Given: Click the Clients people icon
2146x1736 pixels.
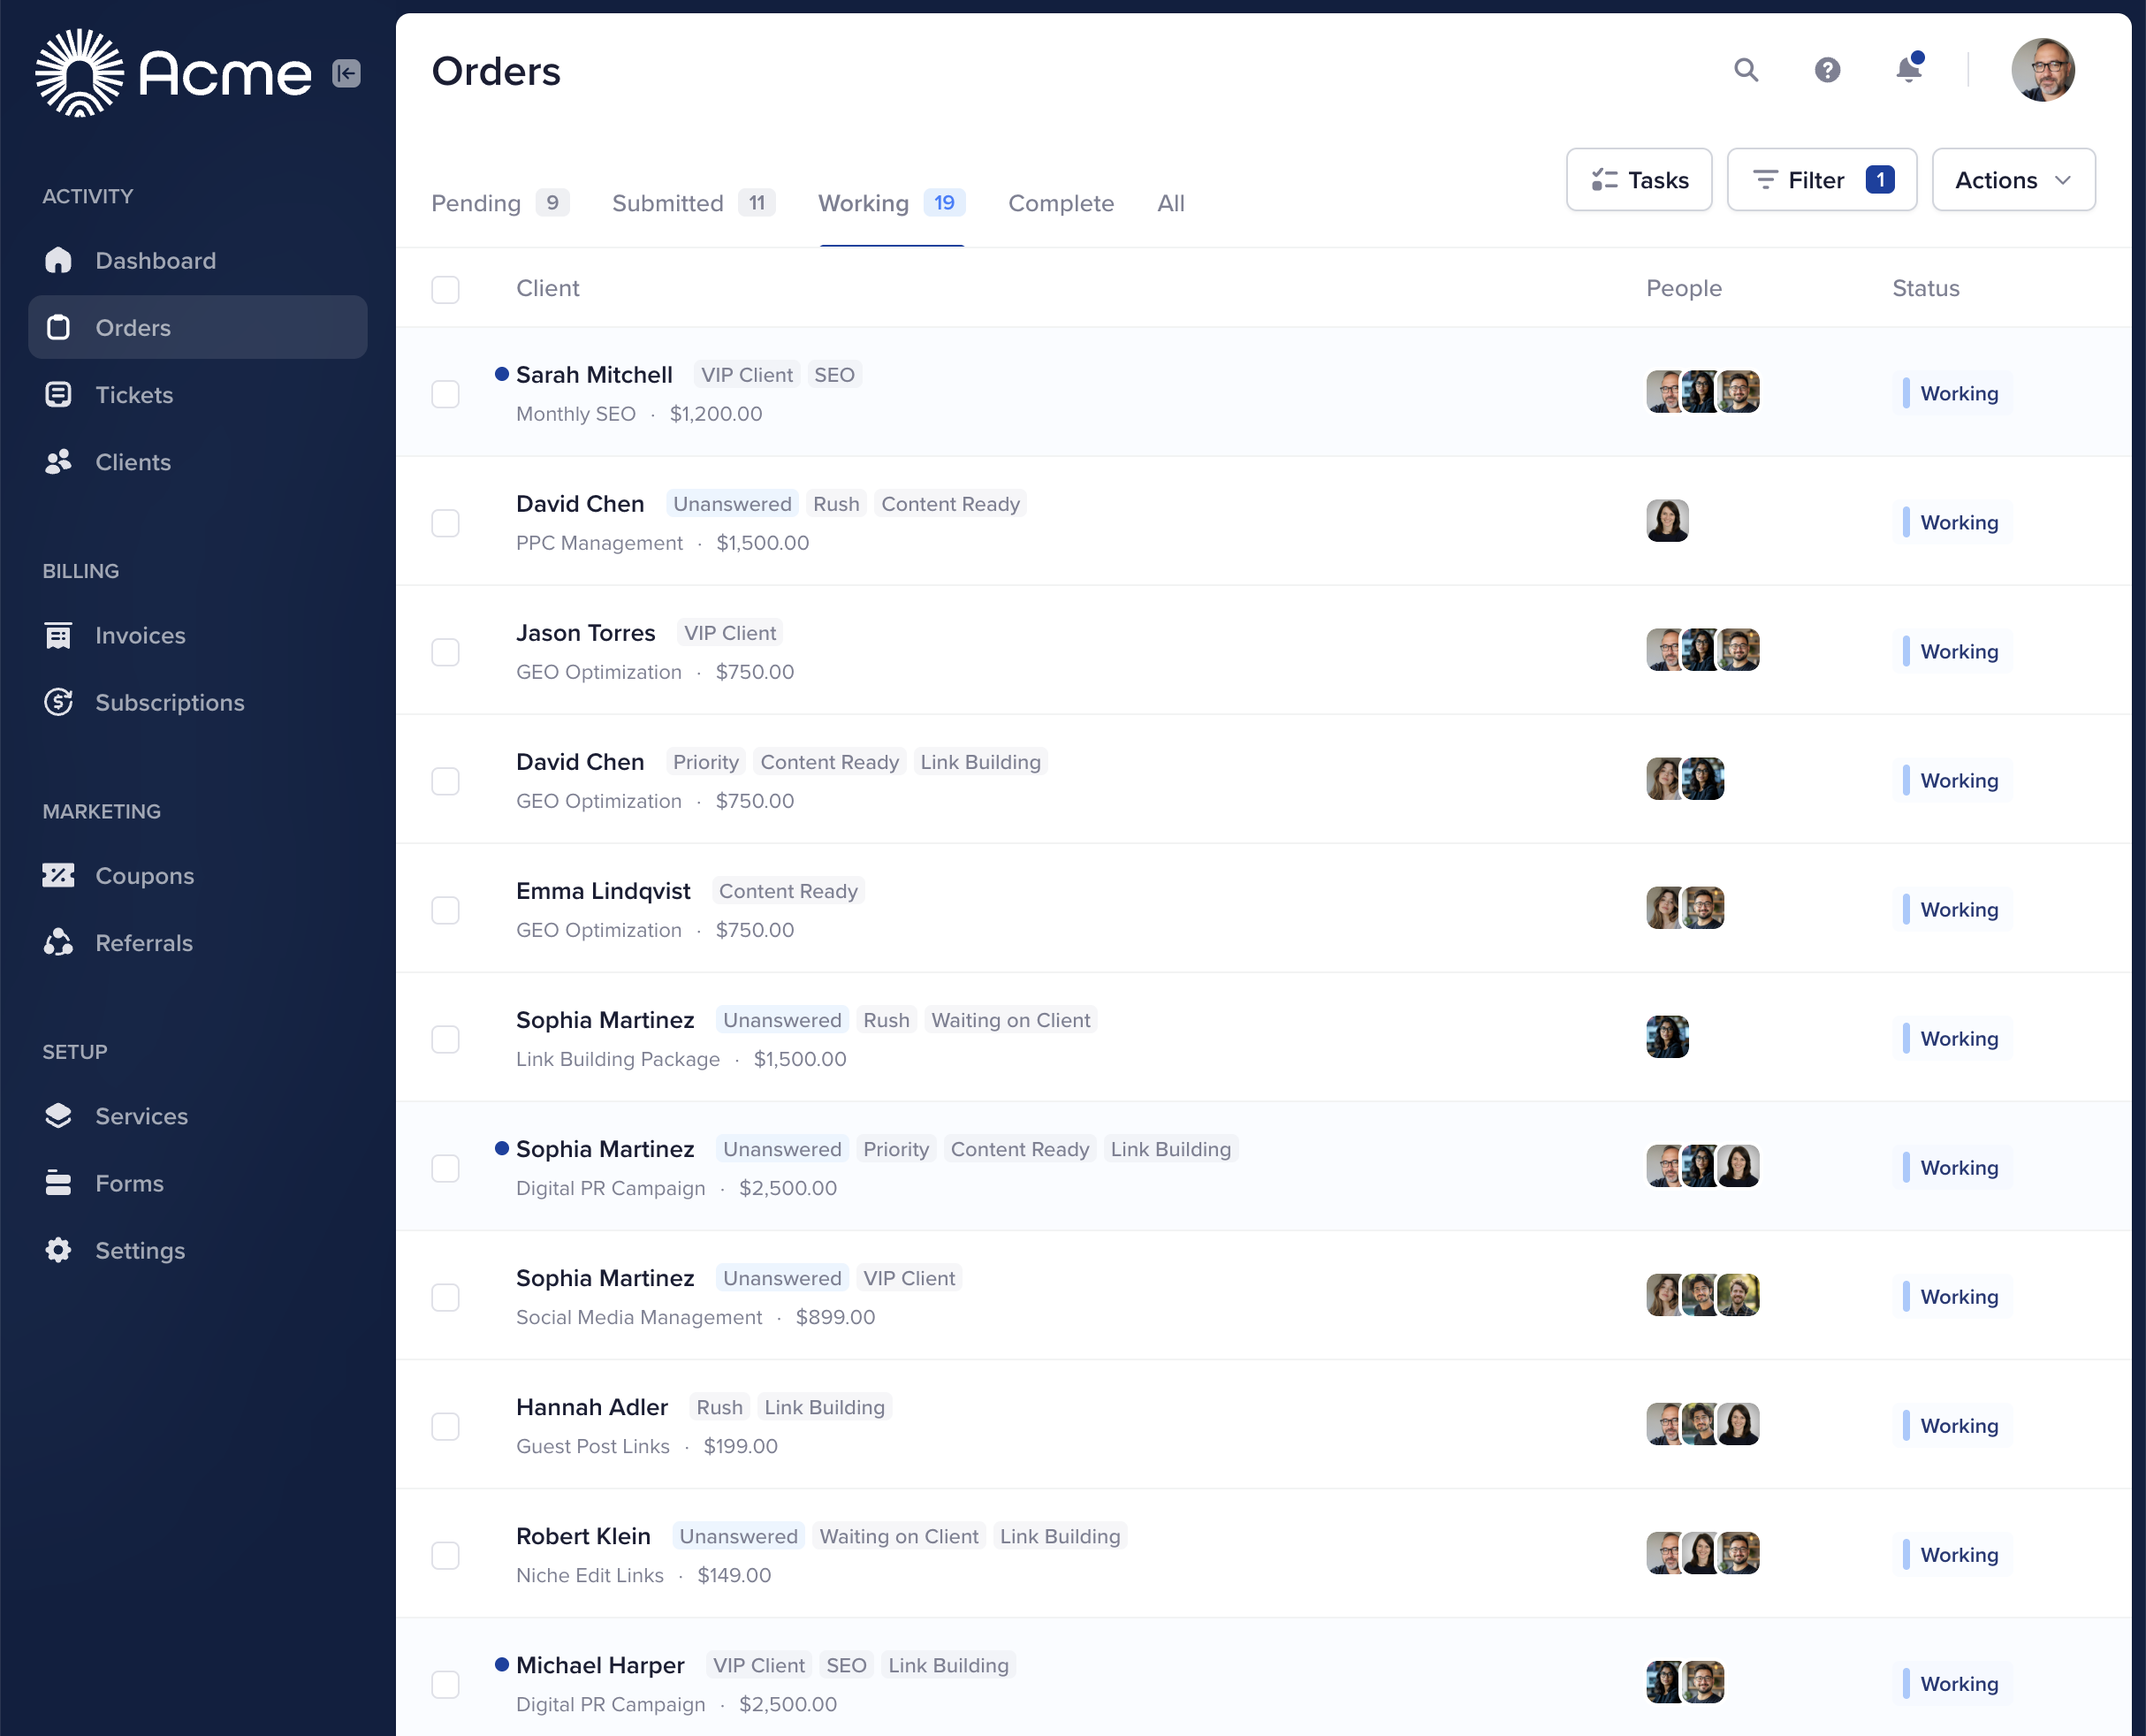Looking at the screenshot, I should pyautogui.click(x=58, y=461).
